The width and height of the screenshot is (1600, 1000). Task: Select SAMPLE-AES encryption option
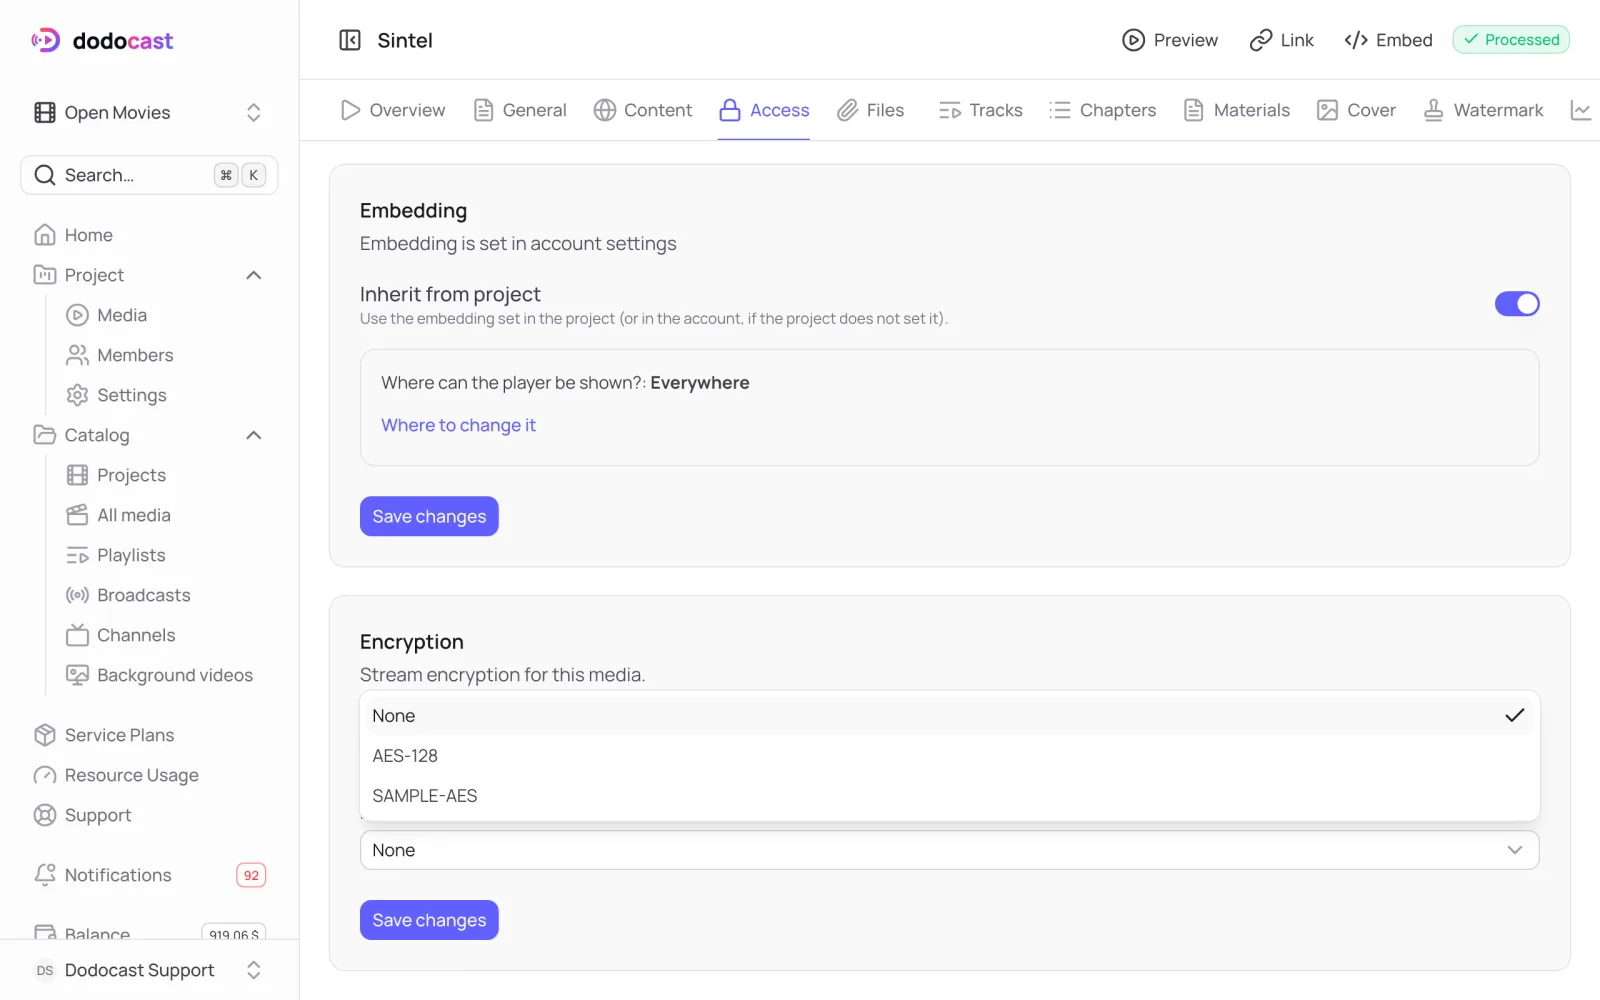click(949, 796)
